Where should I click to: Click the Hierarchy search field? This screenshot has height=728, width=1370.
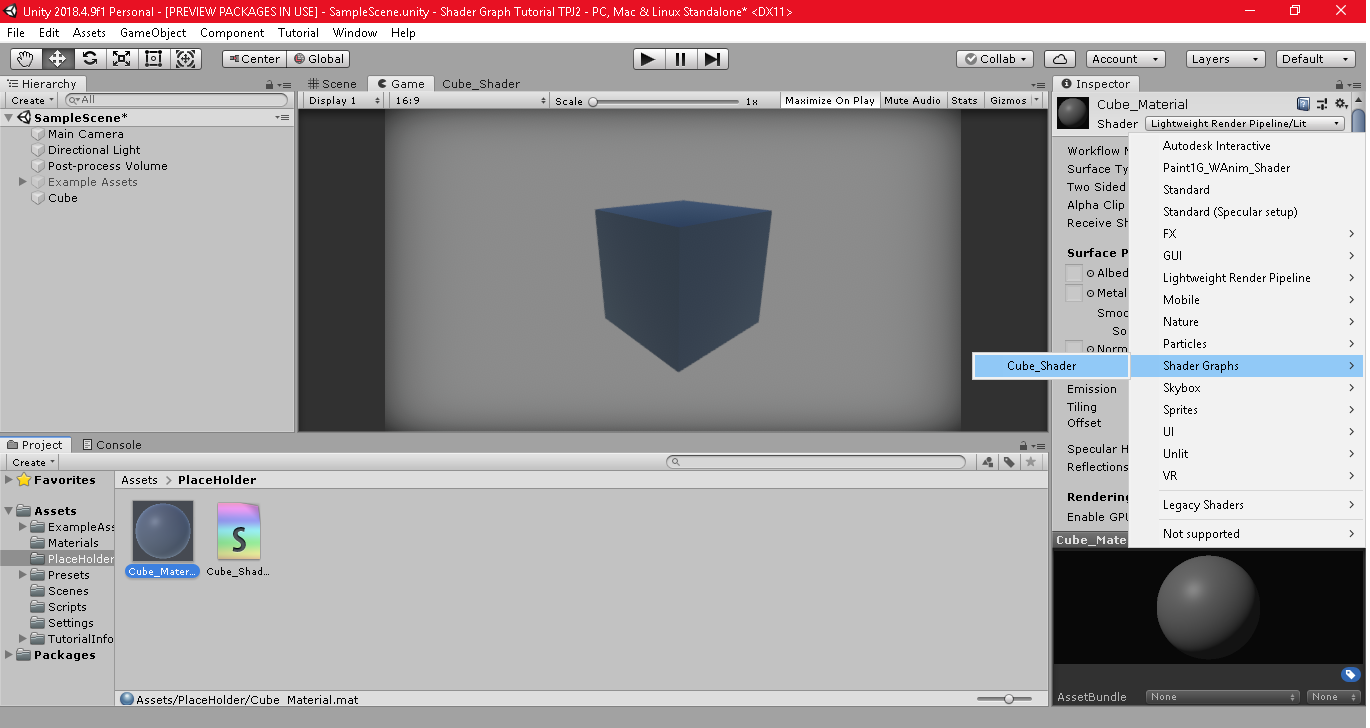tap(176, 100)
